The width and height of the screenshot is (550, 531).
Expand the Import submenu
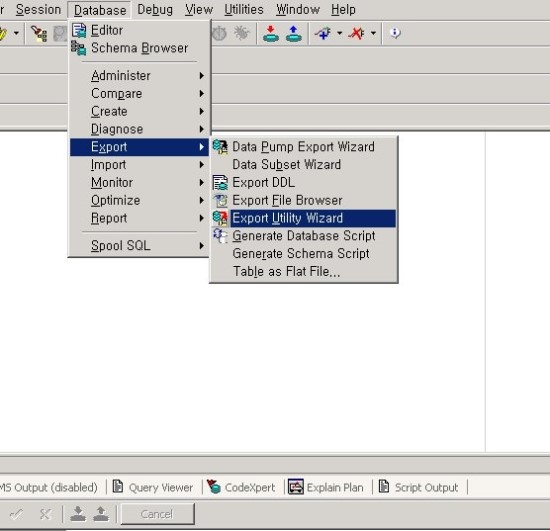140,165
